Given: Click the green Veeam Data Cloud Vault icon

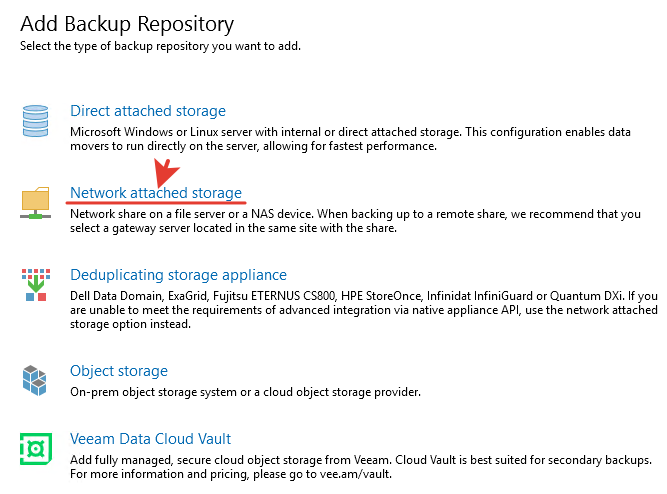Looking at the screenshot, I should tap(35, 447).
